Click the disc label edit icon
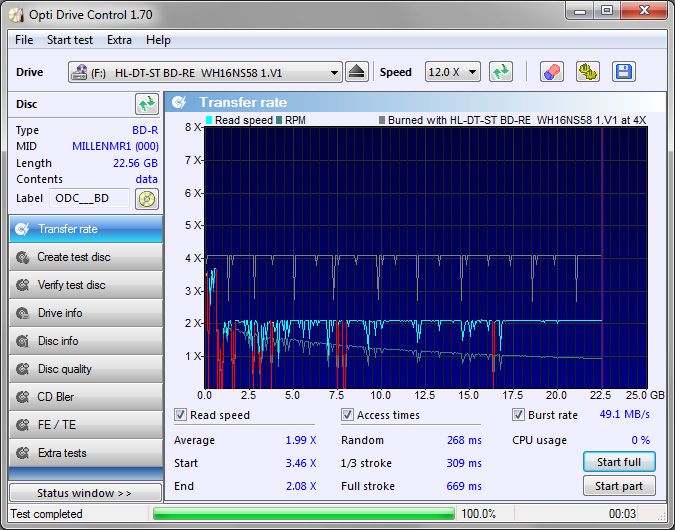Image resolution: width=675 pixels, height=530 pixels. [147, 198]
